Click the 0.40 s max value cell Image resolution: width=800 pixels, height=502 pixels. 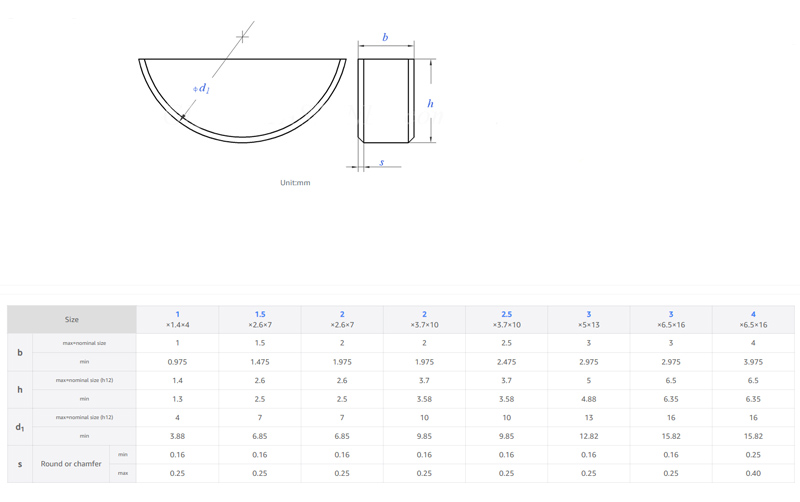pyautogui.click(x=753, y=473)
